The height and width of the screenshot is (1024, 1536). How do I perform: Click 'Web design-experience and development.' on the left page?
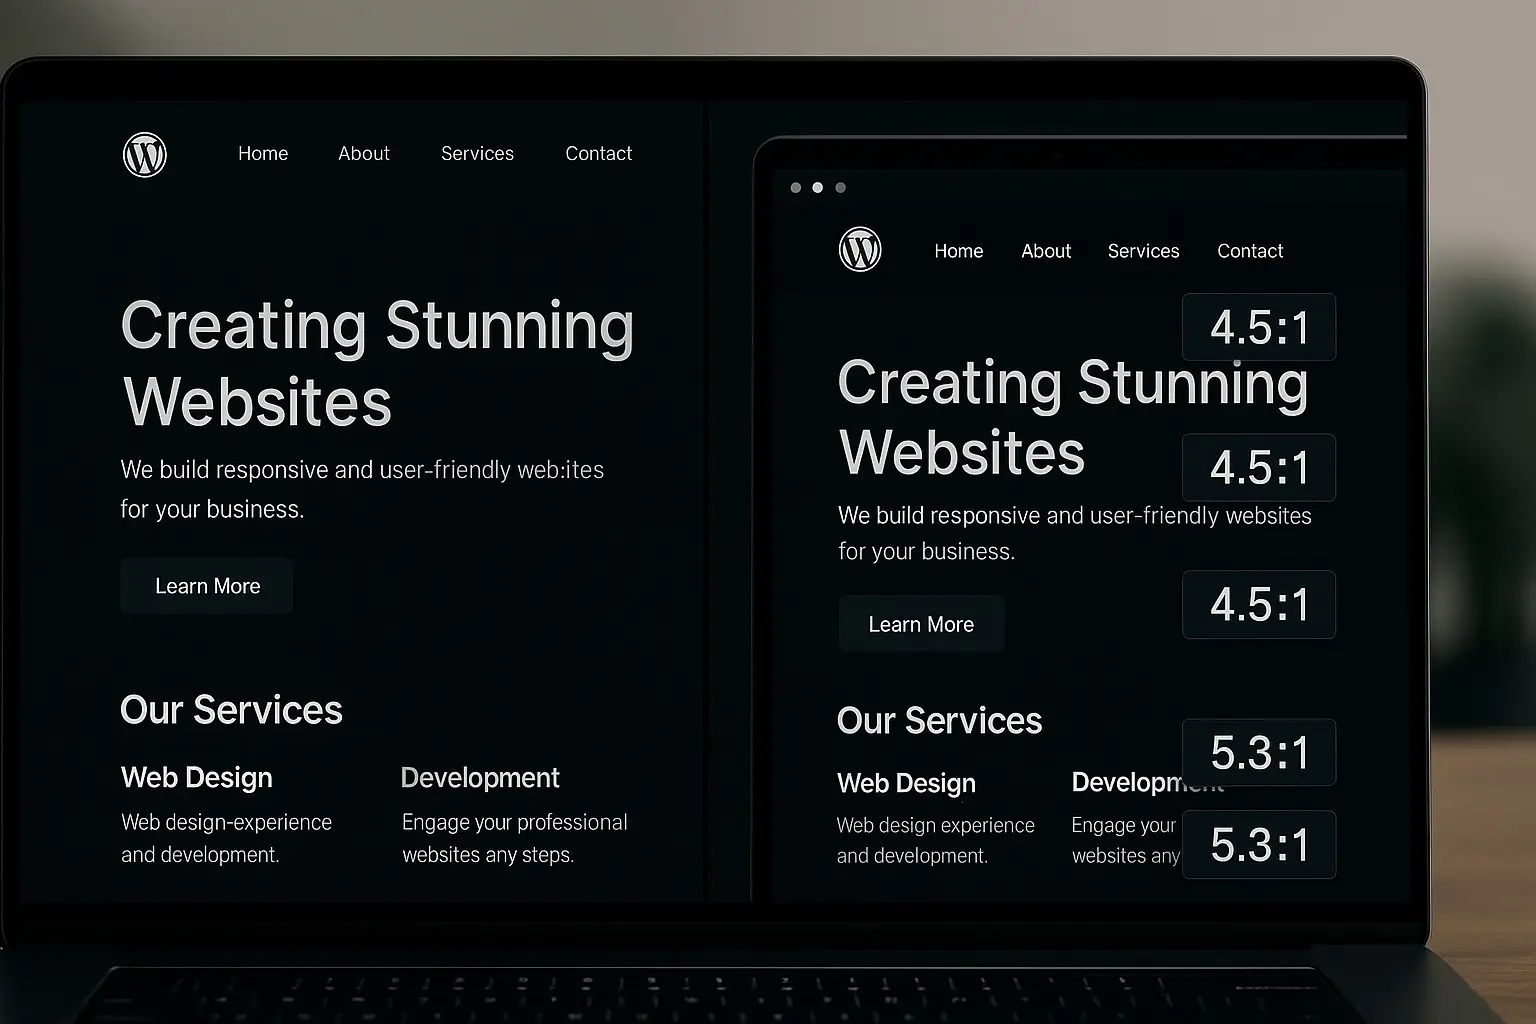tap(226, 838)
